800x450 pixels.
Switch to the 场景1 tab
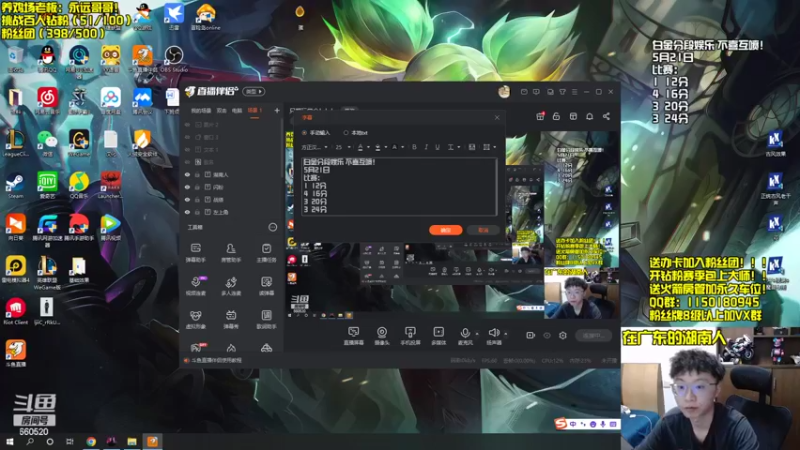(x=255, y=110)
